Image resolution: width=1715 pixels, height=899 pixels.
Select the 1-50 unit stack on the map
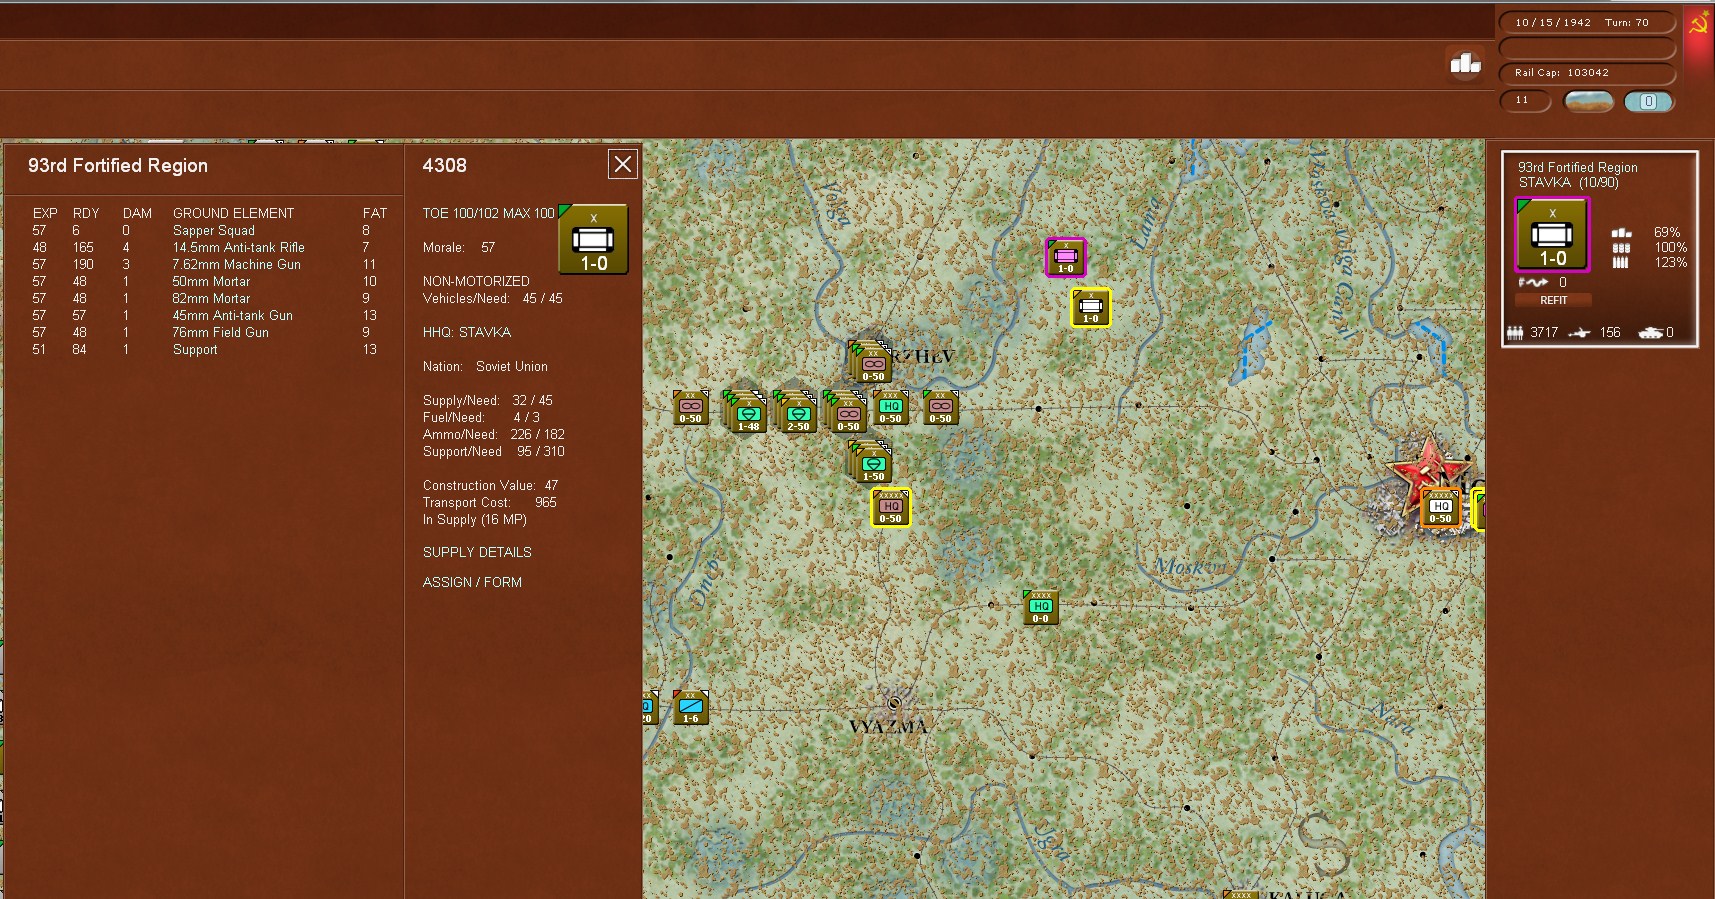(x=871, y=462)
